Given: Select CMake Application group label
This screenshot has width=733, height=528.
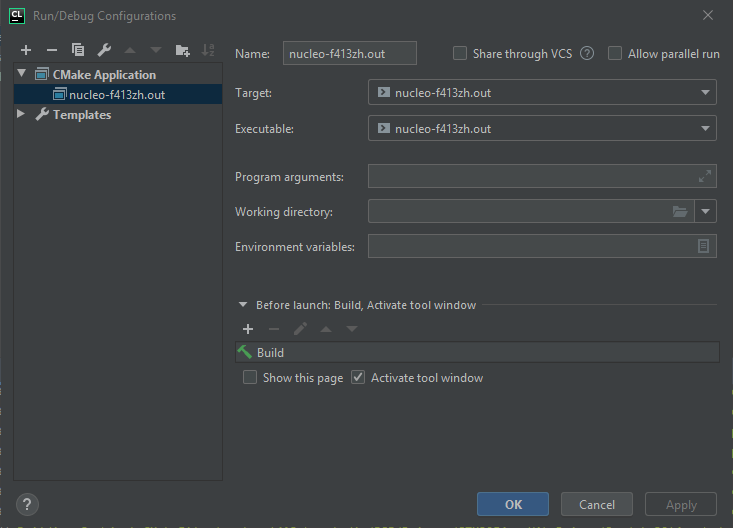Looking at the screenshot, I should point(104,75).
